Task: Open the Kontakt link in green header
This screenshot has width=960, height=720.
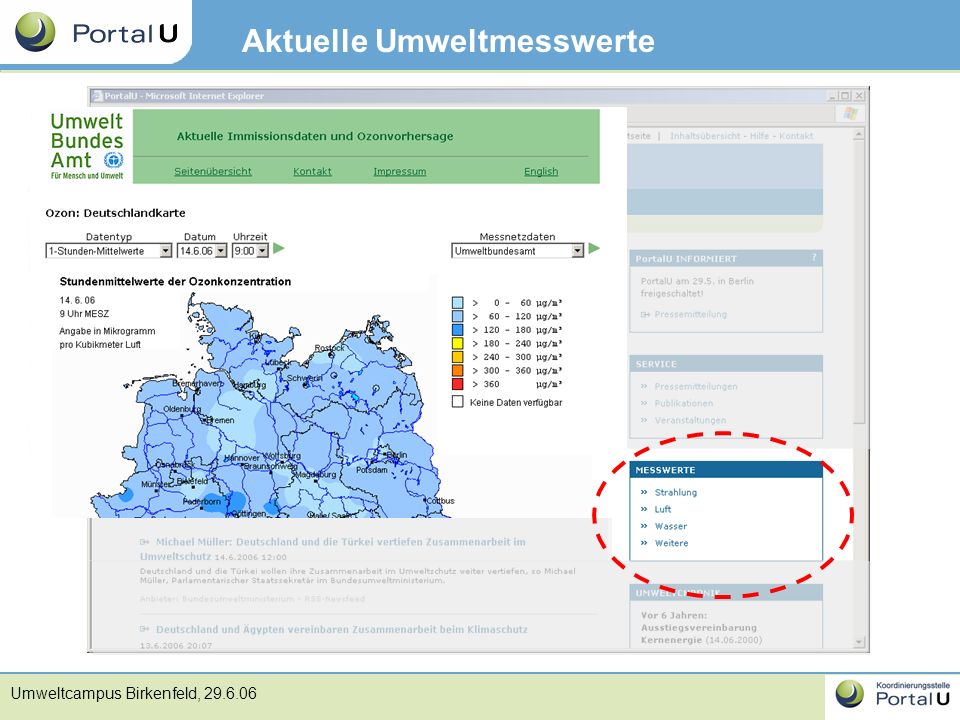Action: [312, 171]
